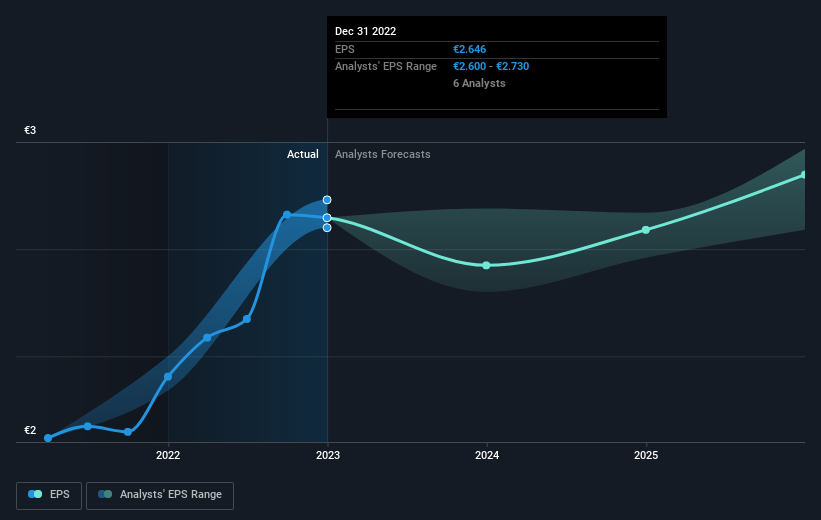Click the €3 y-axis label
Screen dimensions: 821x520
pos(30,130)
